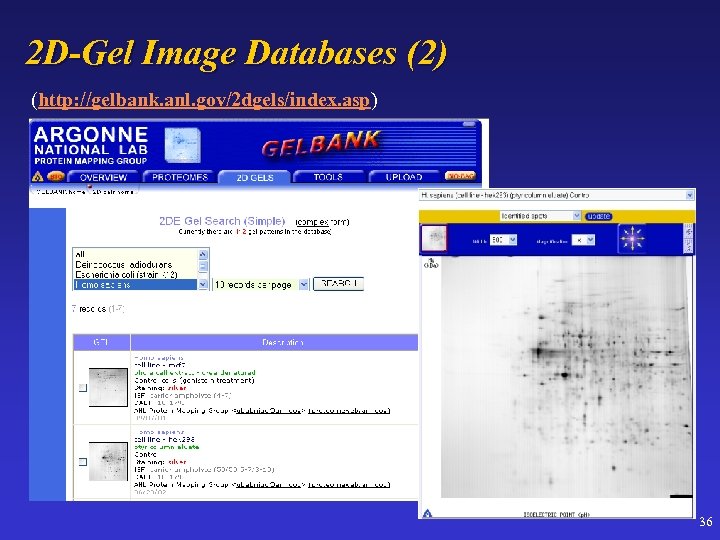720x540 pixels.
Task: Open the records per page dropdown
Action: [x=260, y=285]
